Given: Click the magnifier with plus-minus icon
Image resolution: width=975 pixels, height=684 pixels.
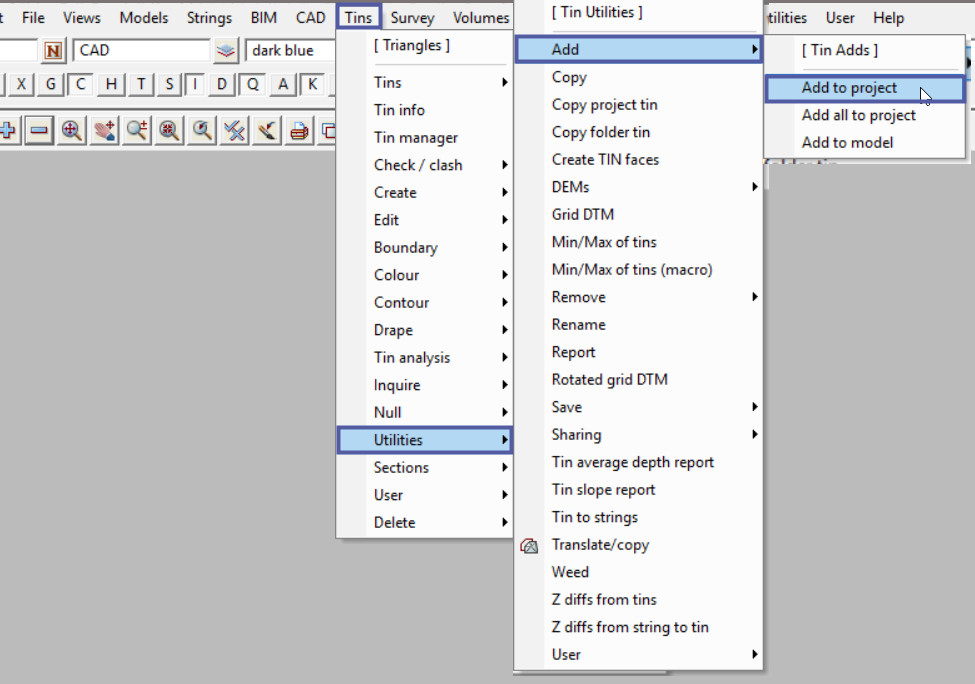Looking at the screenshot, I should 136,130.
